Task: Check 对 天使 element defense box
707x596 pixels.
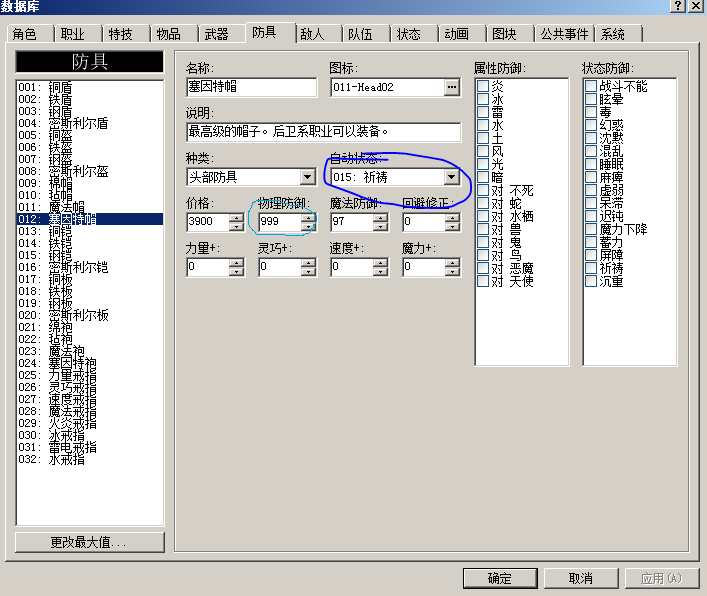Action: 483,281
